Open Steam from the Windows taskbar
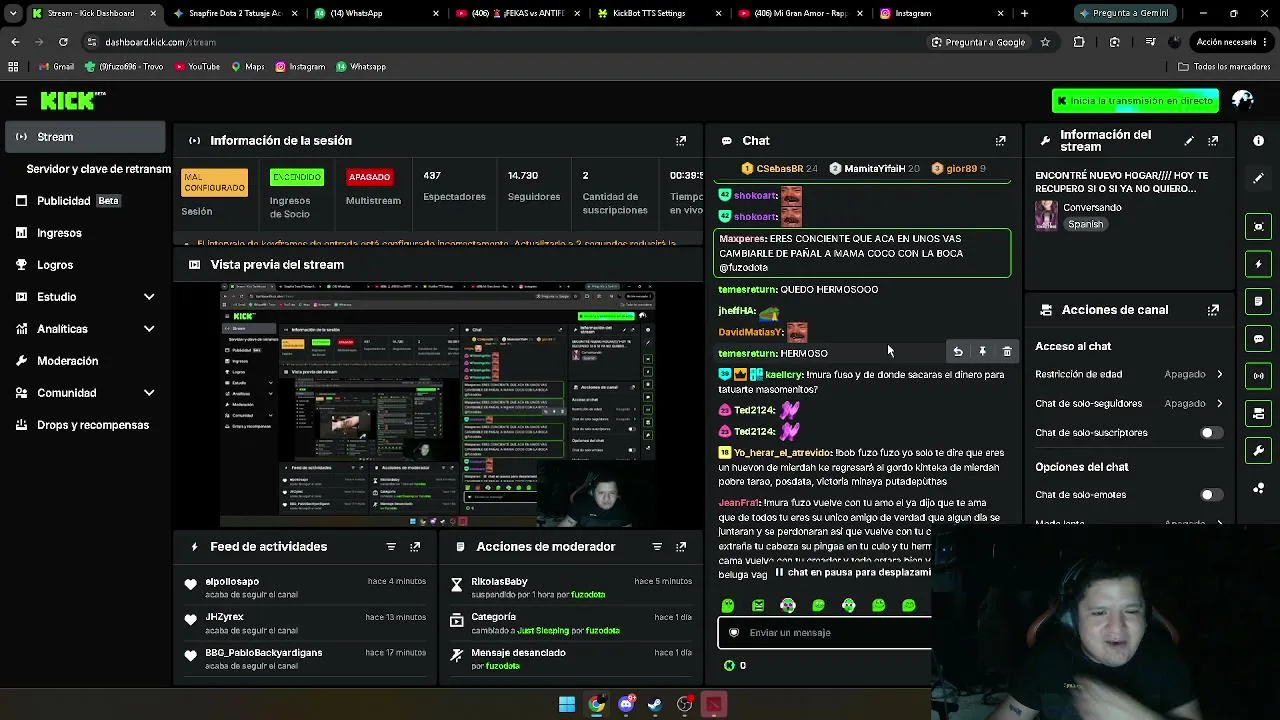This screenshot has height=720, width=1280. coord(655,705)
